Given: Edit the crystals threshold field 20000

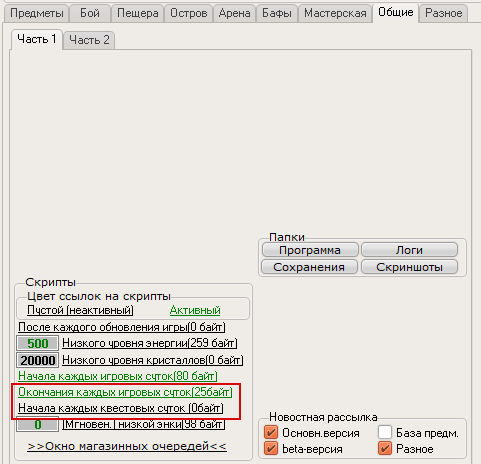Looking at the screenshot, I should 38,360.
